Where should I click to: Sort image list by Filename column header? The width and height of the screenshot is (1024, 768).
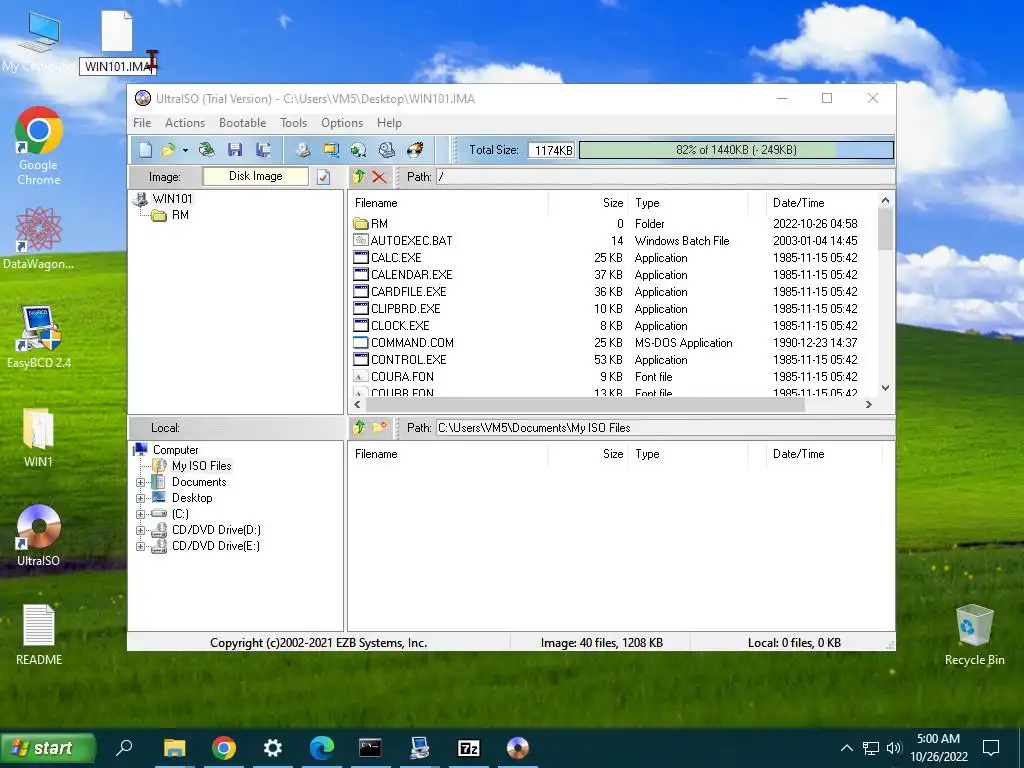pyautogui.click(x=448, y=203)
